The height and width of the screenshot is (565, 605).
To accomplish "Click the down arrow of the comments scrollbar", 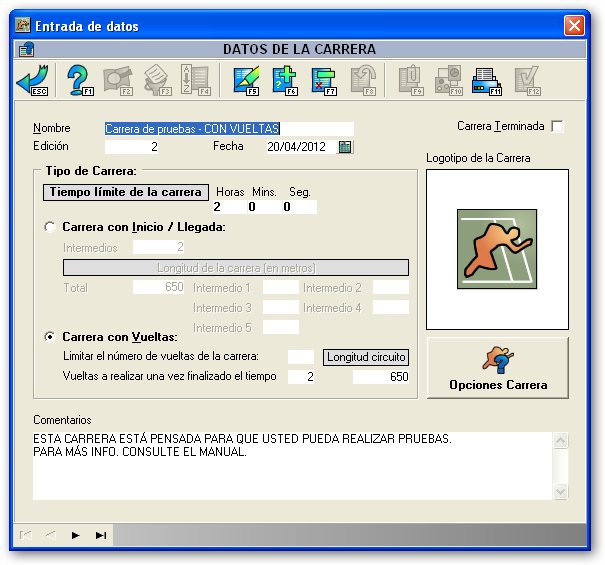I will coord(560,491).
